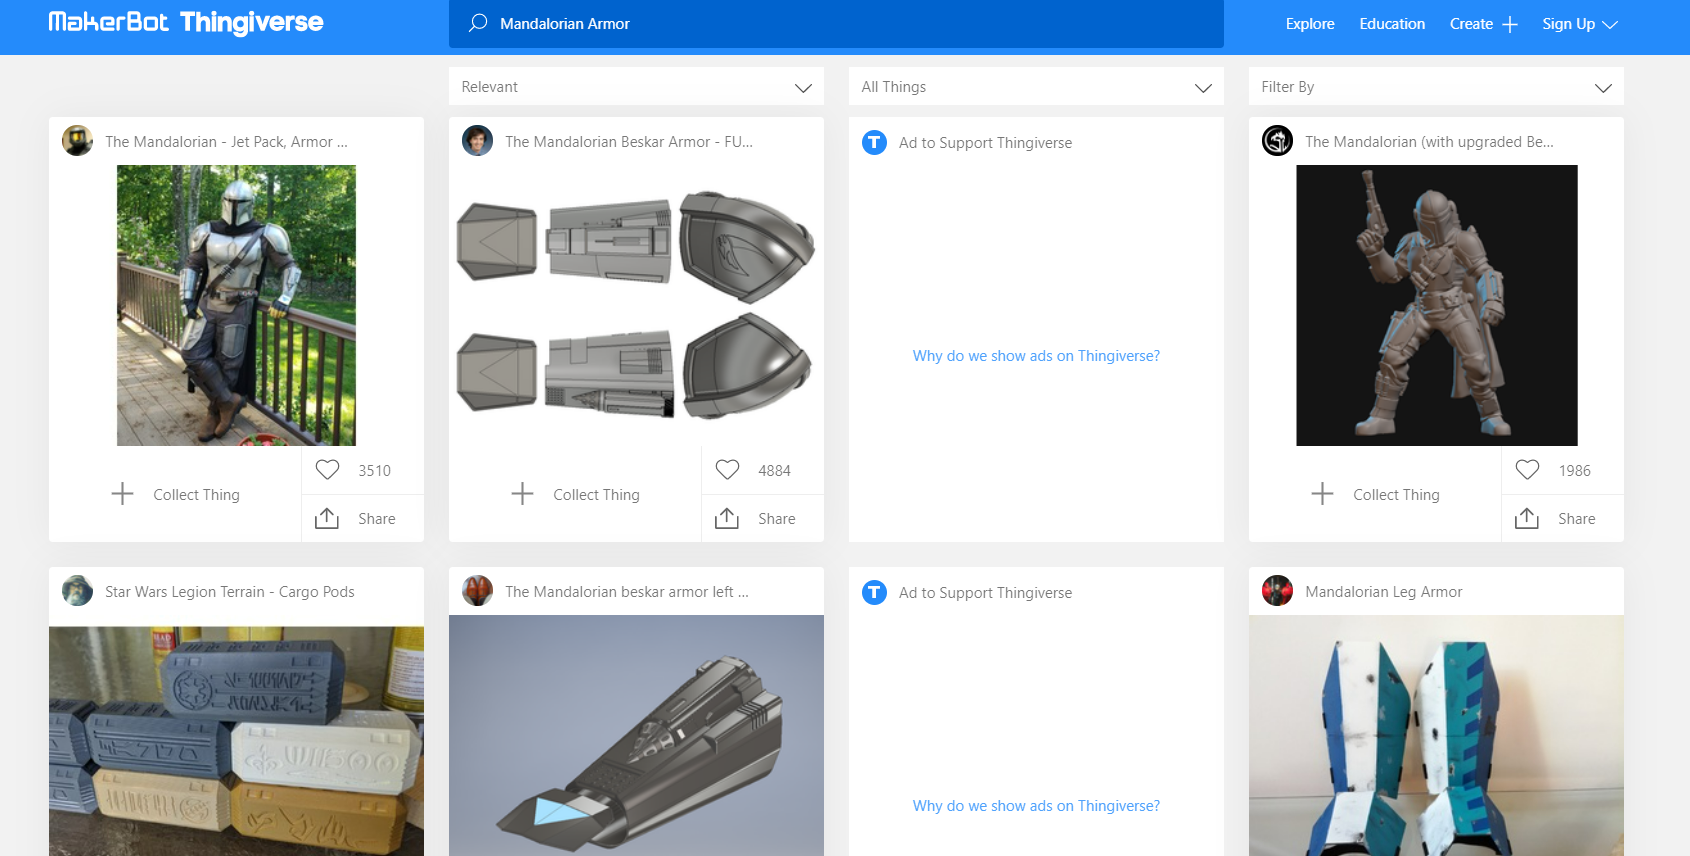The image size is (1690, 856).
Task: Like the Beskar Armor thing with 4884 likes
Action: (727, 470)
